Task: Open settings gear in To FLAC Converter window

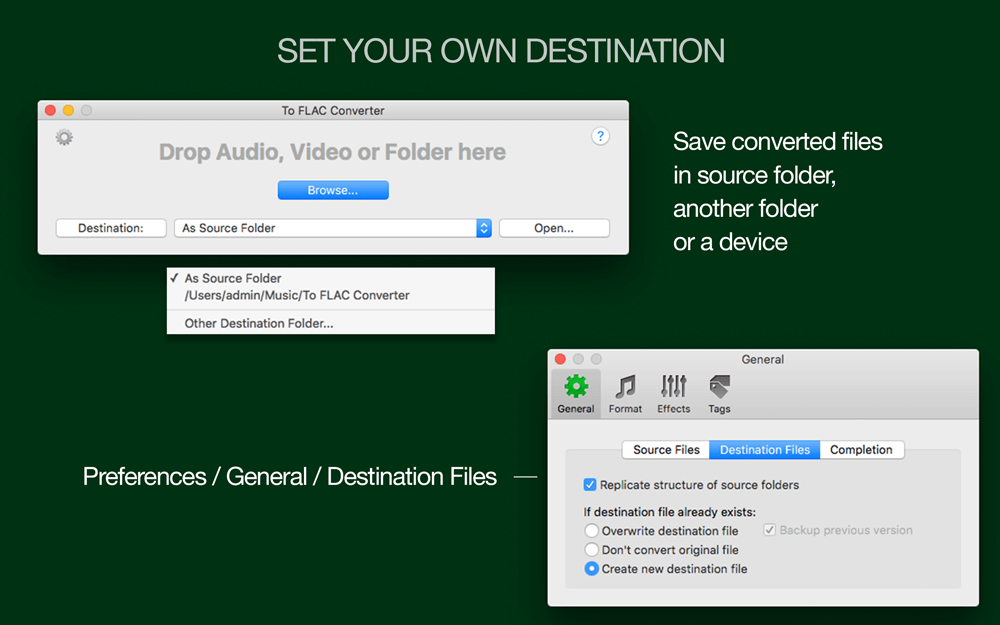Action: pyautogui.click(x=64, y=136)
